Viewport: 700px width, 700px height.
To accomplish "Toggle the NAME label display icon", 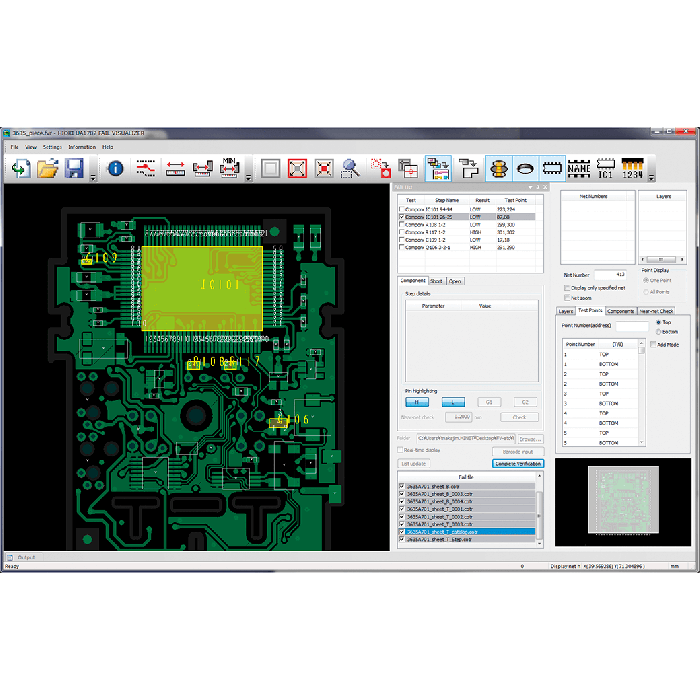I will point(579,168).
